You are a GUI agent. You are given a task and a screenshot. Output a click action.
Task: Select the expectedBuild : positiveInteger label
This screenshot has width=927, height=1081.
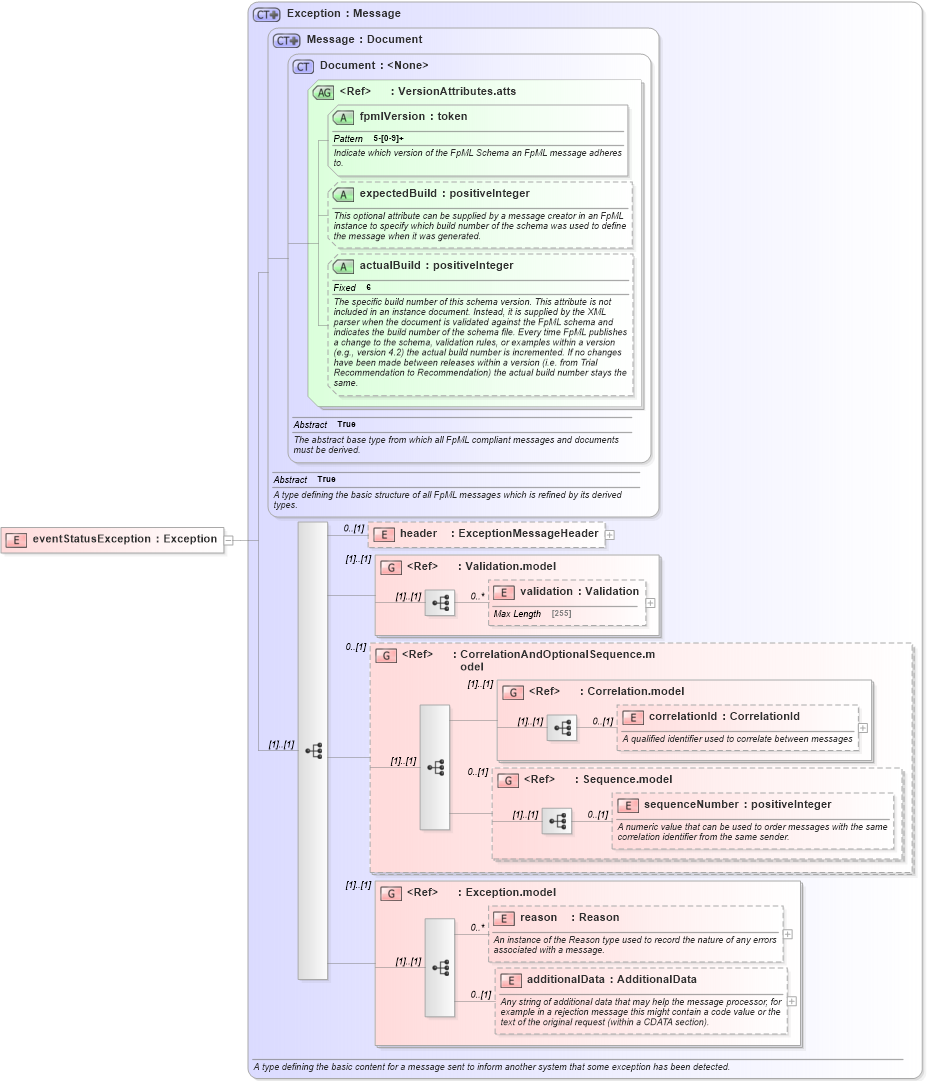pyautogui.click(x=445, y=194)
